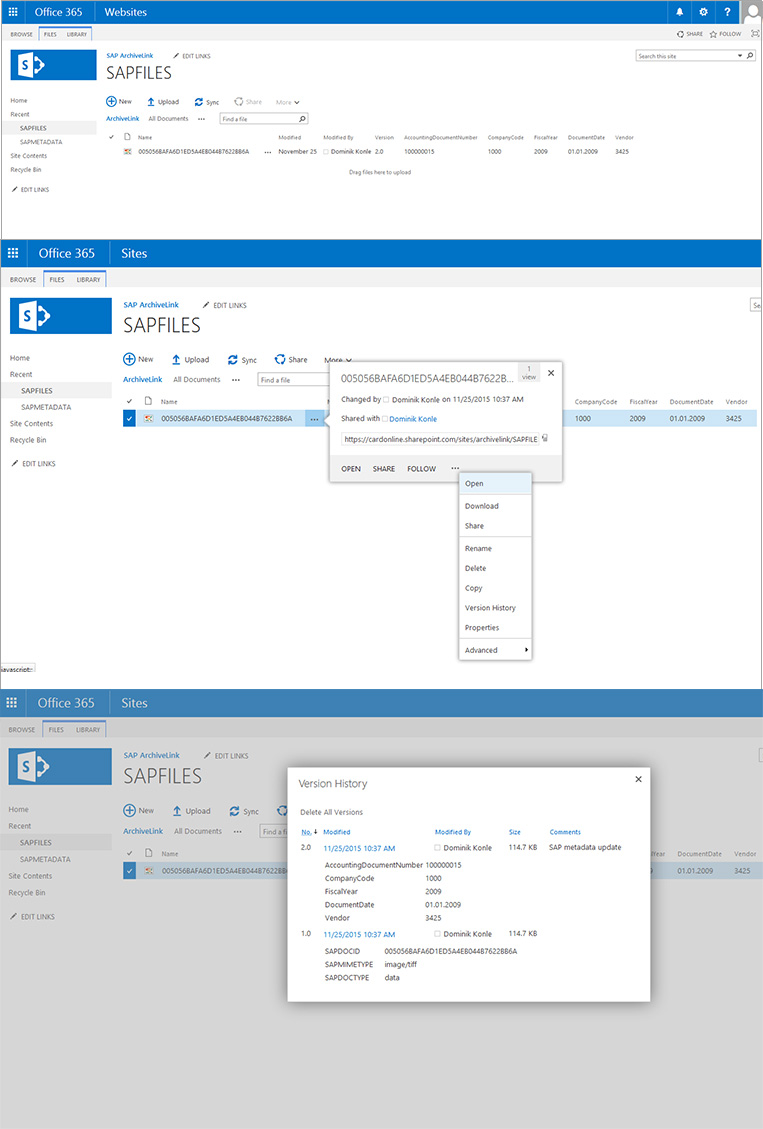Expand the Advanced submenu arrow
763x1129 pixels.
(x=526, y=649)
